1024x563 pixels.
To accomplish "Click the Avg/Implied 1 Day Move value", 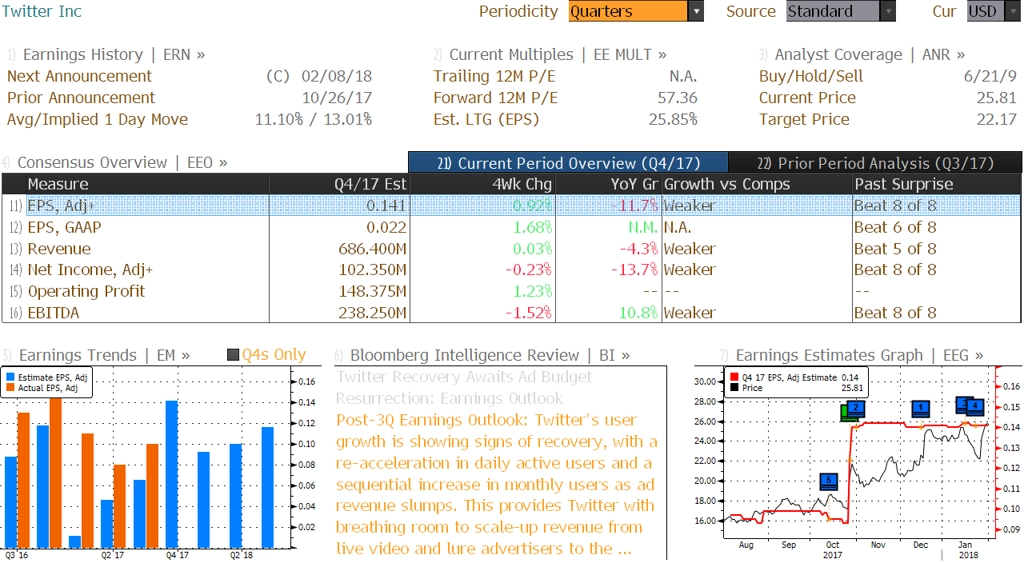I will [x=313, y=120].
